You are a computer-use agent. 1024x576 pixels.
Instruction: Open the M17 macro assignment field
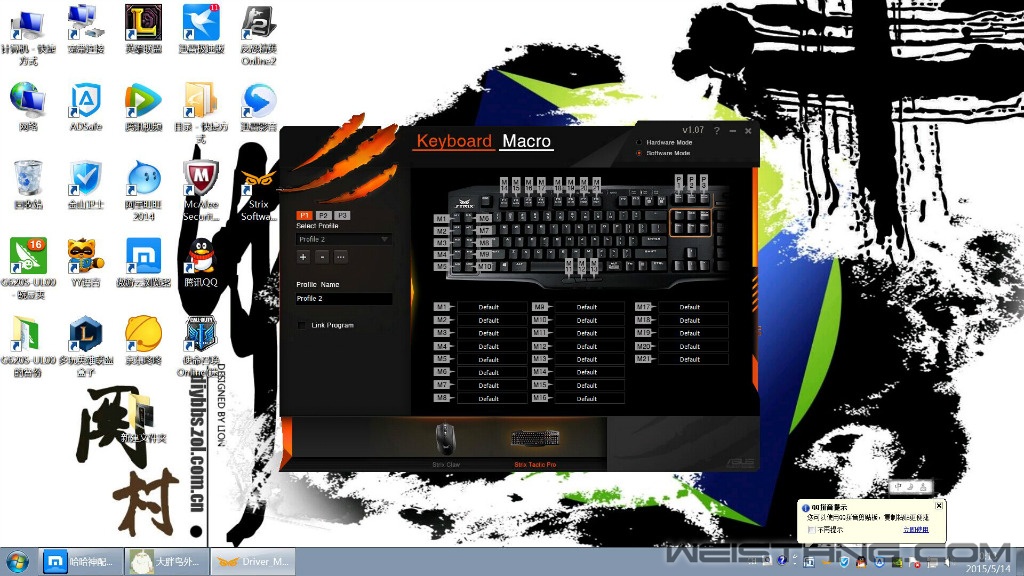(693, 307)
